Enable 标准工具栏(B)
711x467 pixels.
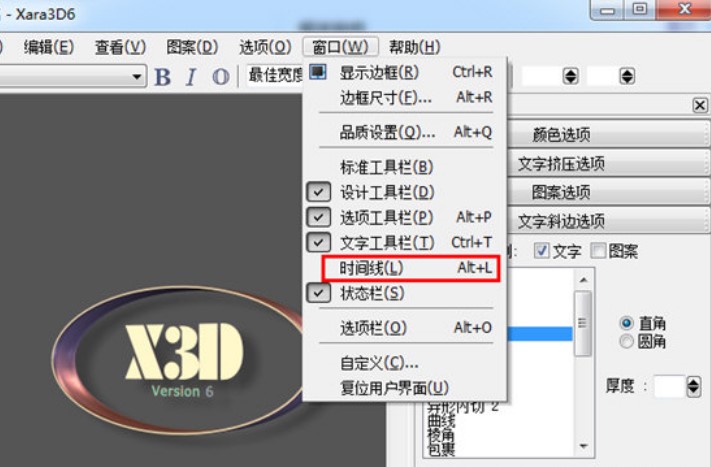coord(404,167)
